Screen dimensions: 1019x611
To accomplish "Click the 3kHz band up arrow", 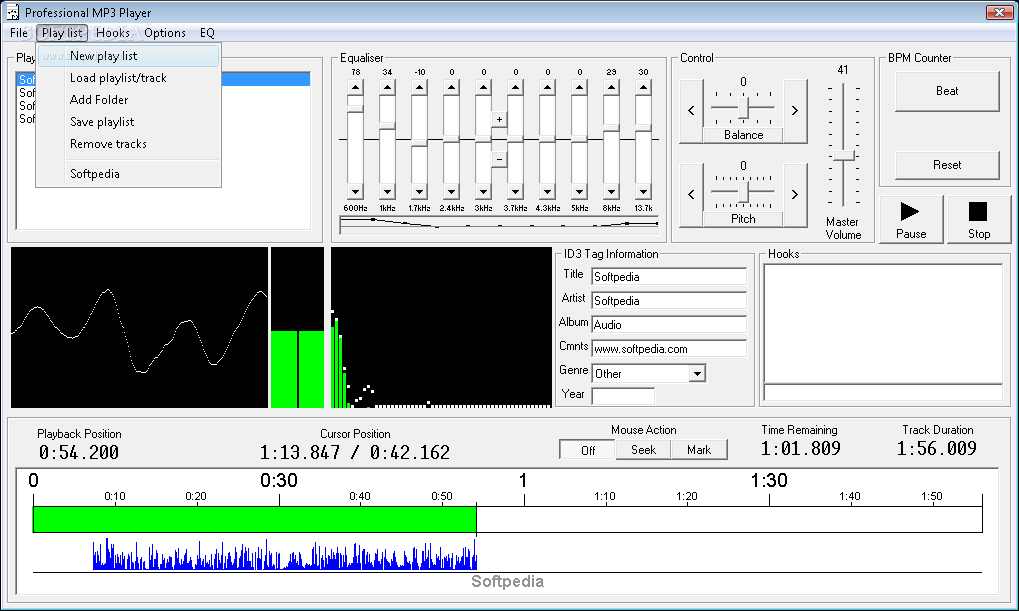I will [x=483, y=87].
